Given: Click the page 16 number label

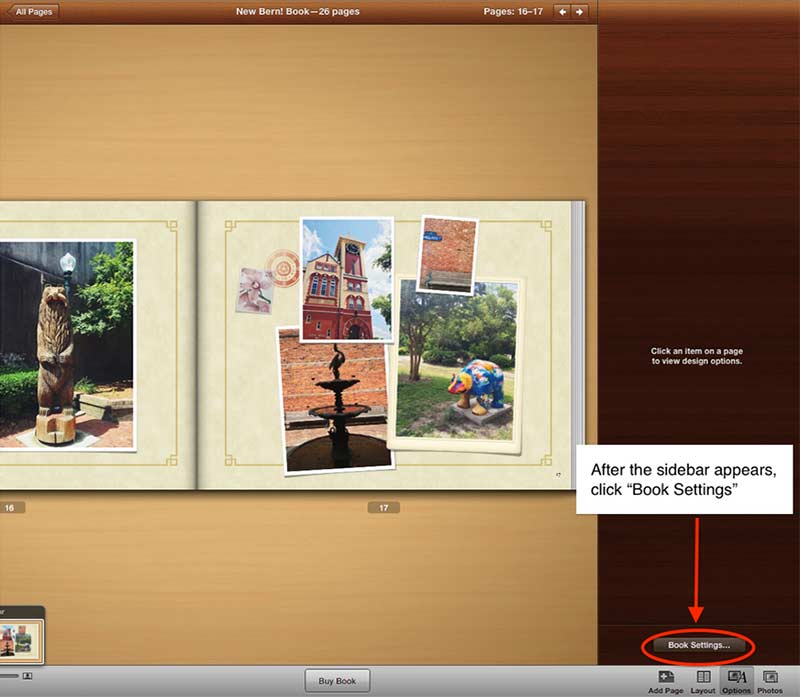Looking at the screenshot, I should coord(11,508).
